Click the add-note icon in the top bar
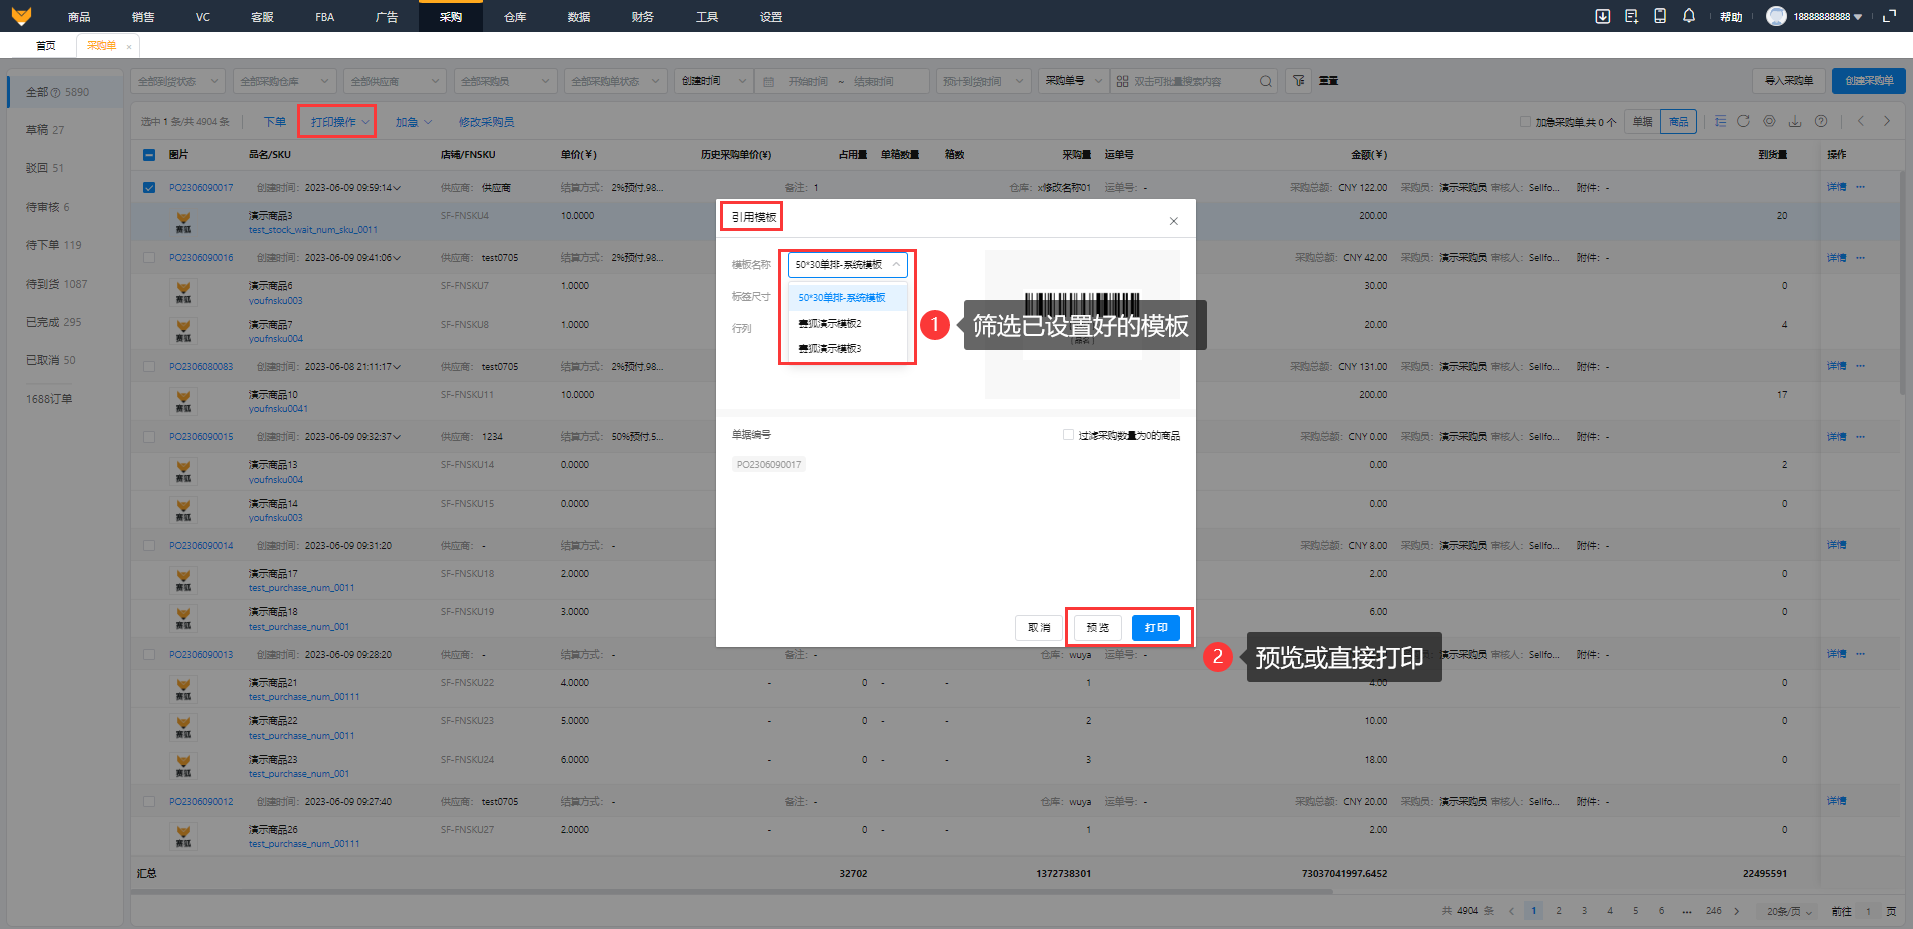Image resolution: width=1913 pixels, height=929 pixels. (1631, 16)
